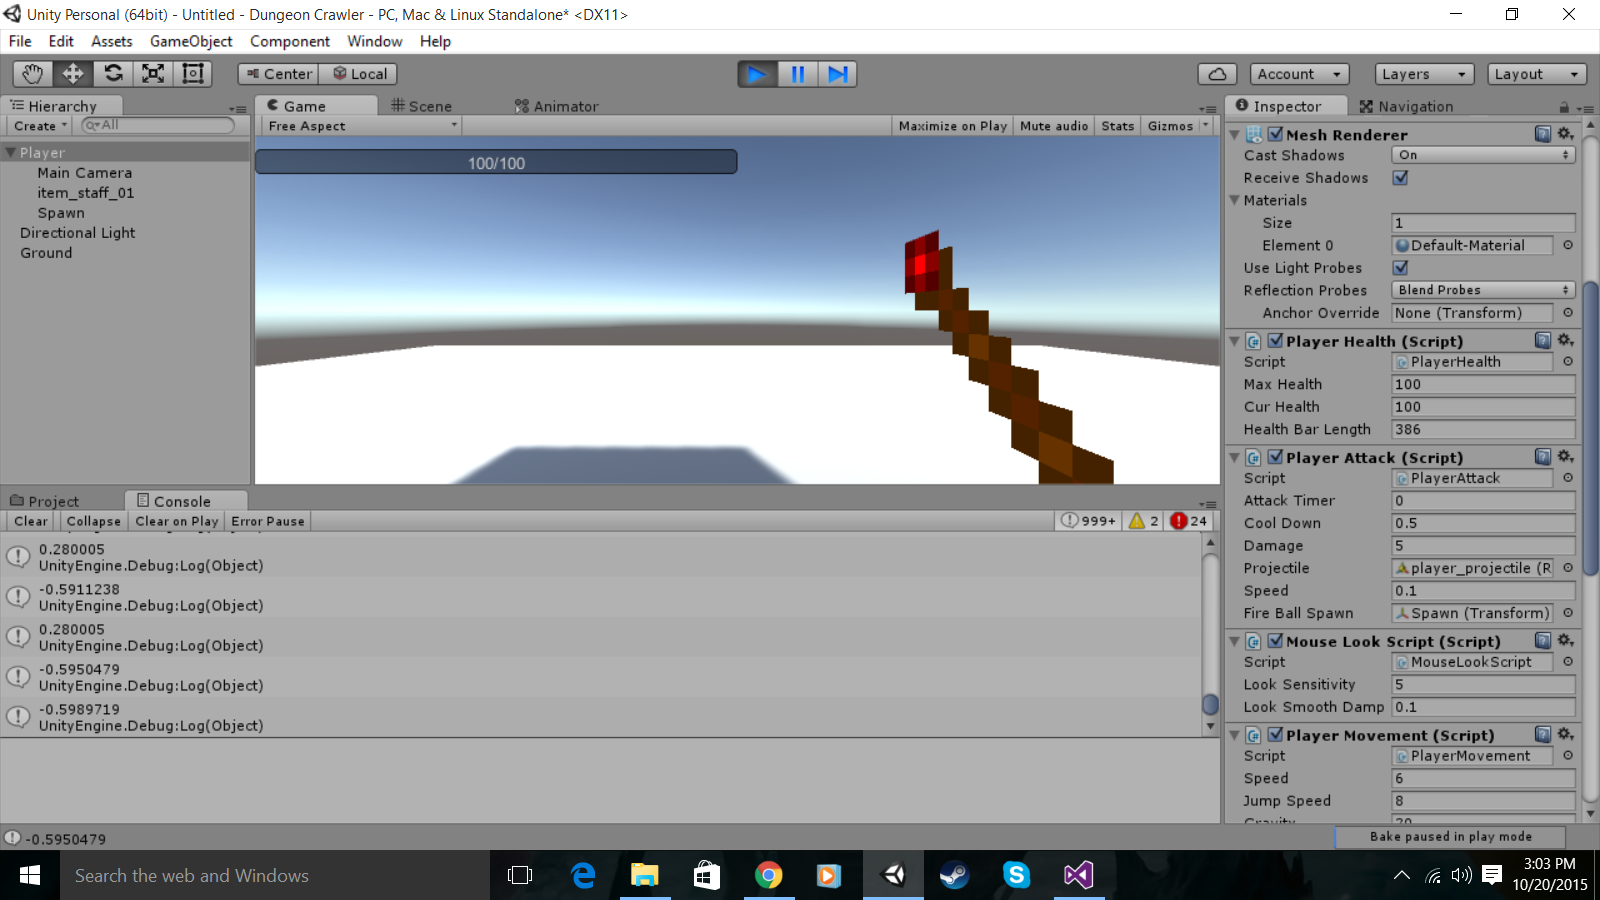Toggle Receive Shadows checkbox

click(x=1400, y=177)
